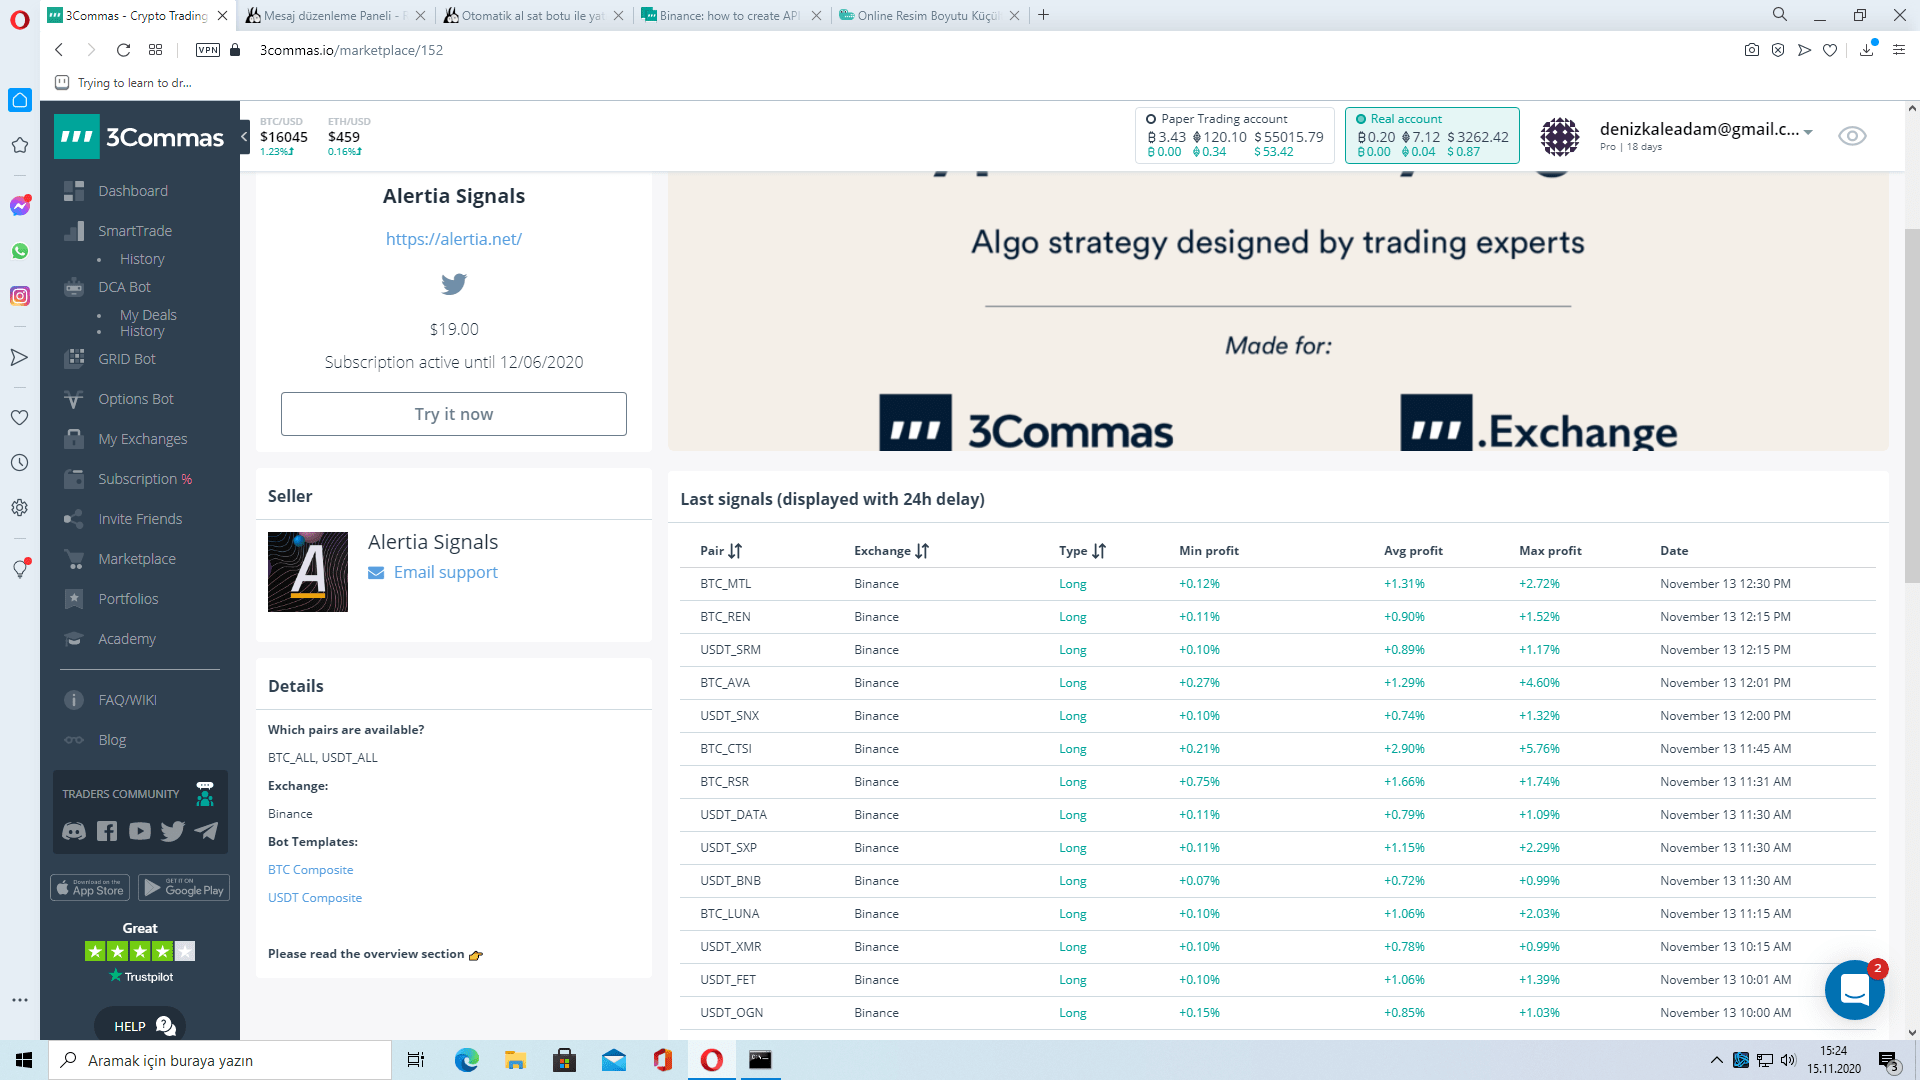Open the YouTube community icon

[140, 831]
